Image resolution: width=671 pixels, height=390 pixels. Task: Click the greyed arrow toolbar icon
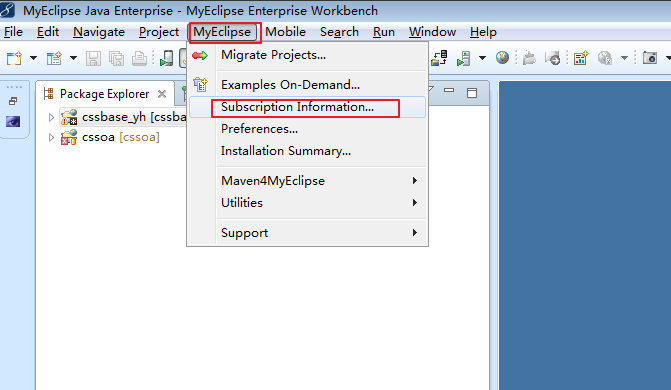552,58
